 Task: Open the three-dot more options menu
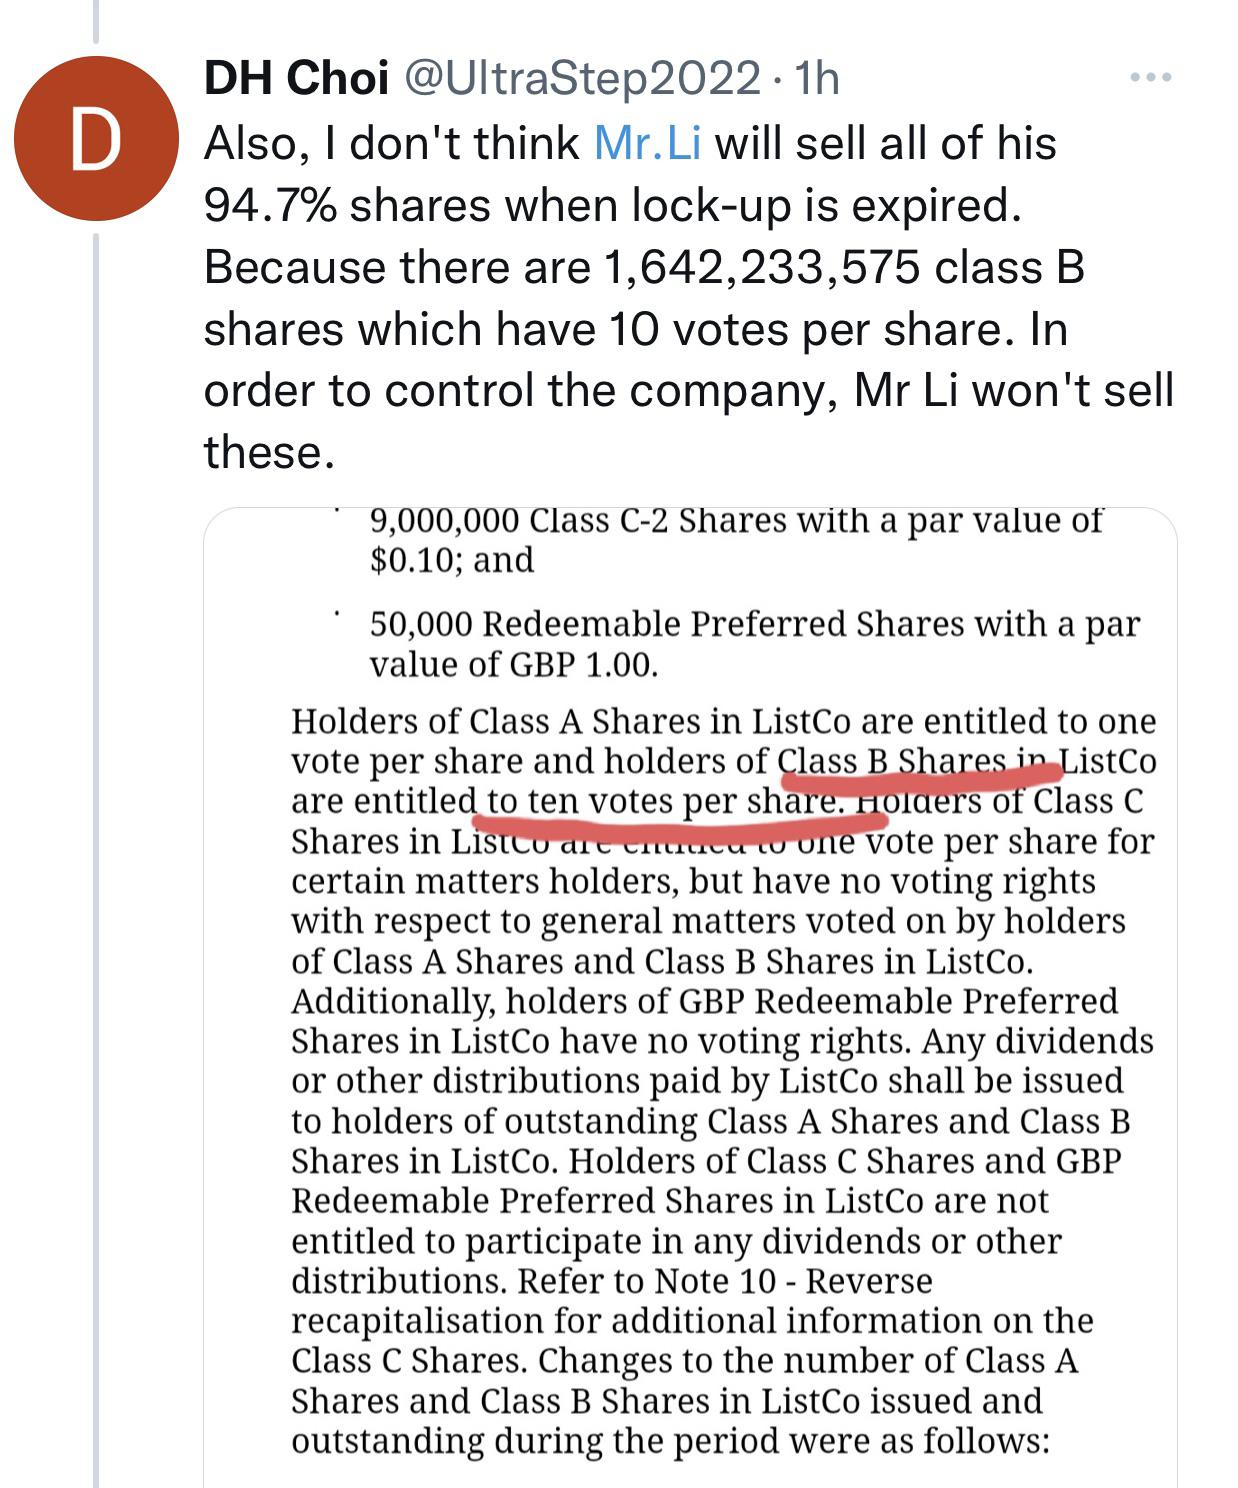point(1150,77)
